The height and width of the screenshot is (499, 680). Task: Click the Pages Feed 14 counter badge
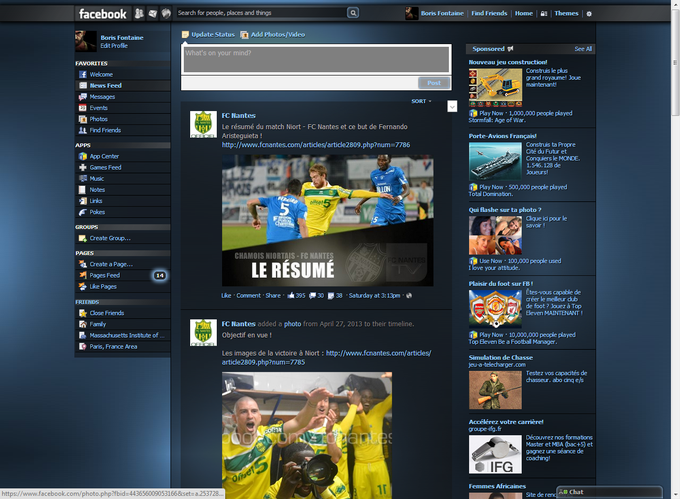coord(160,275)
